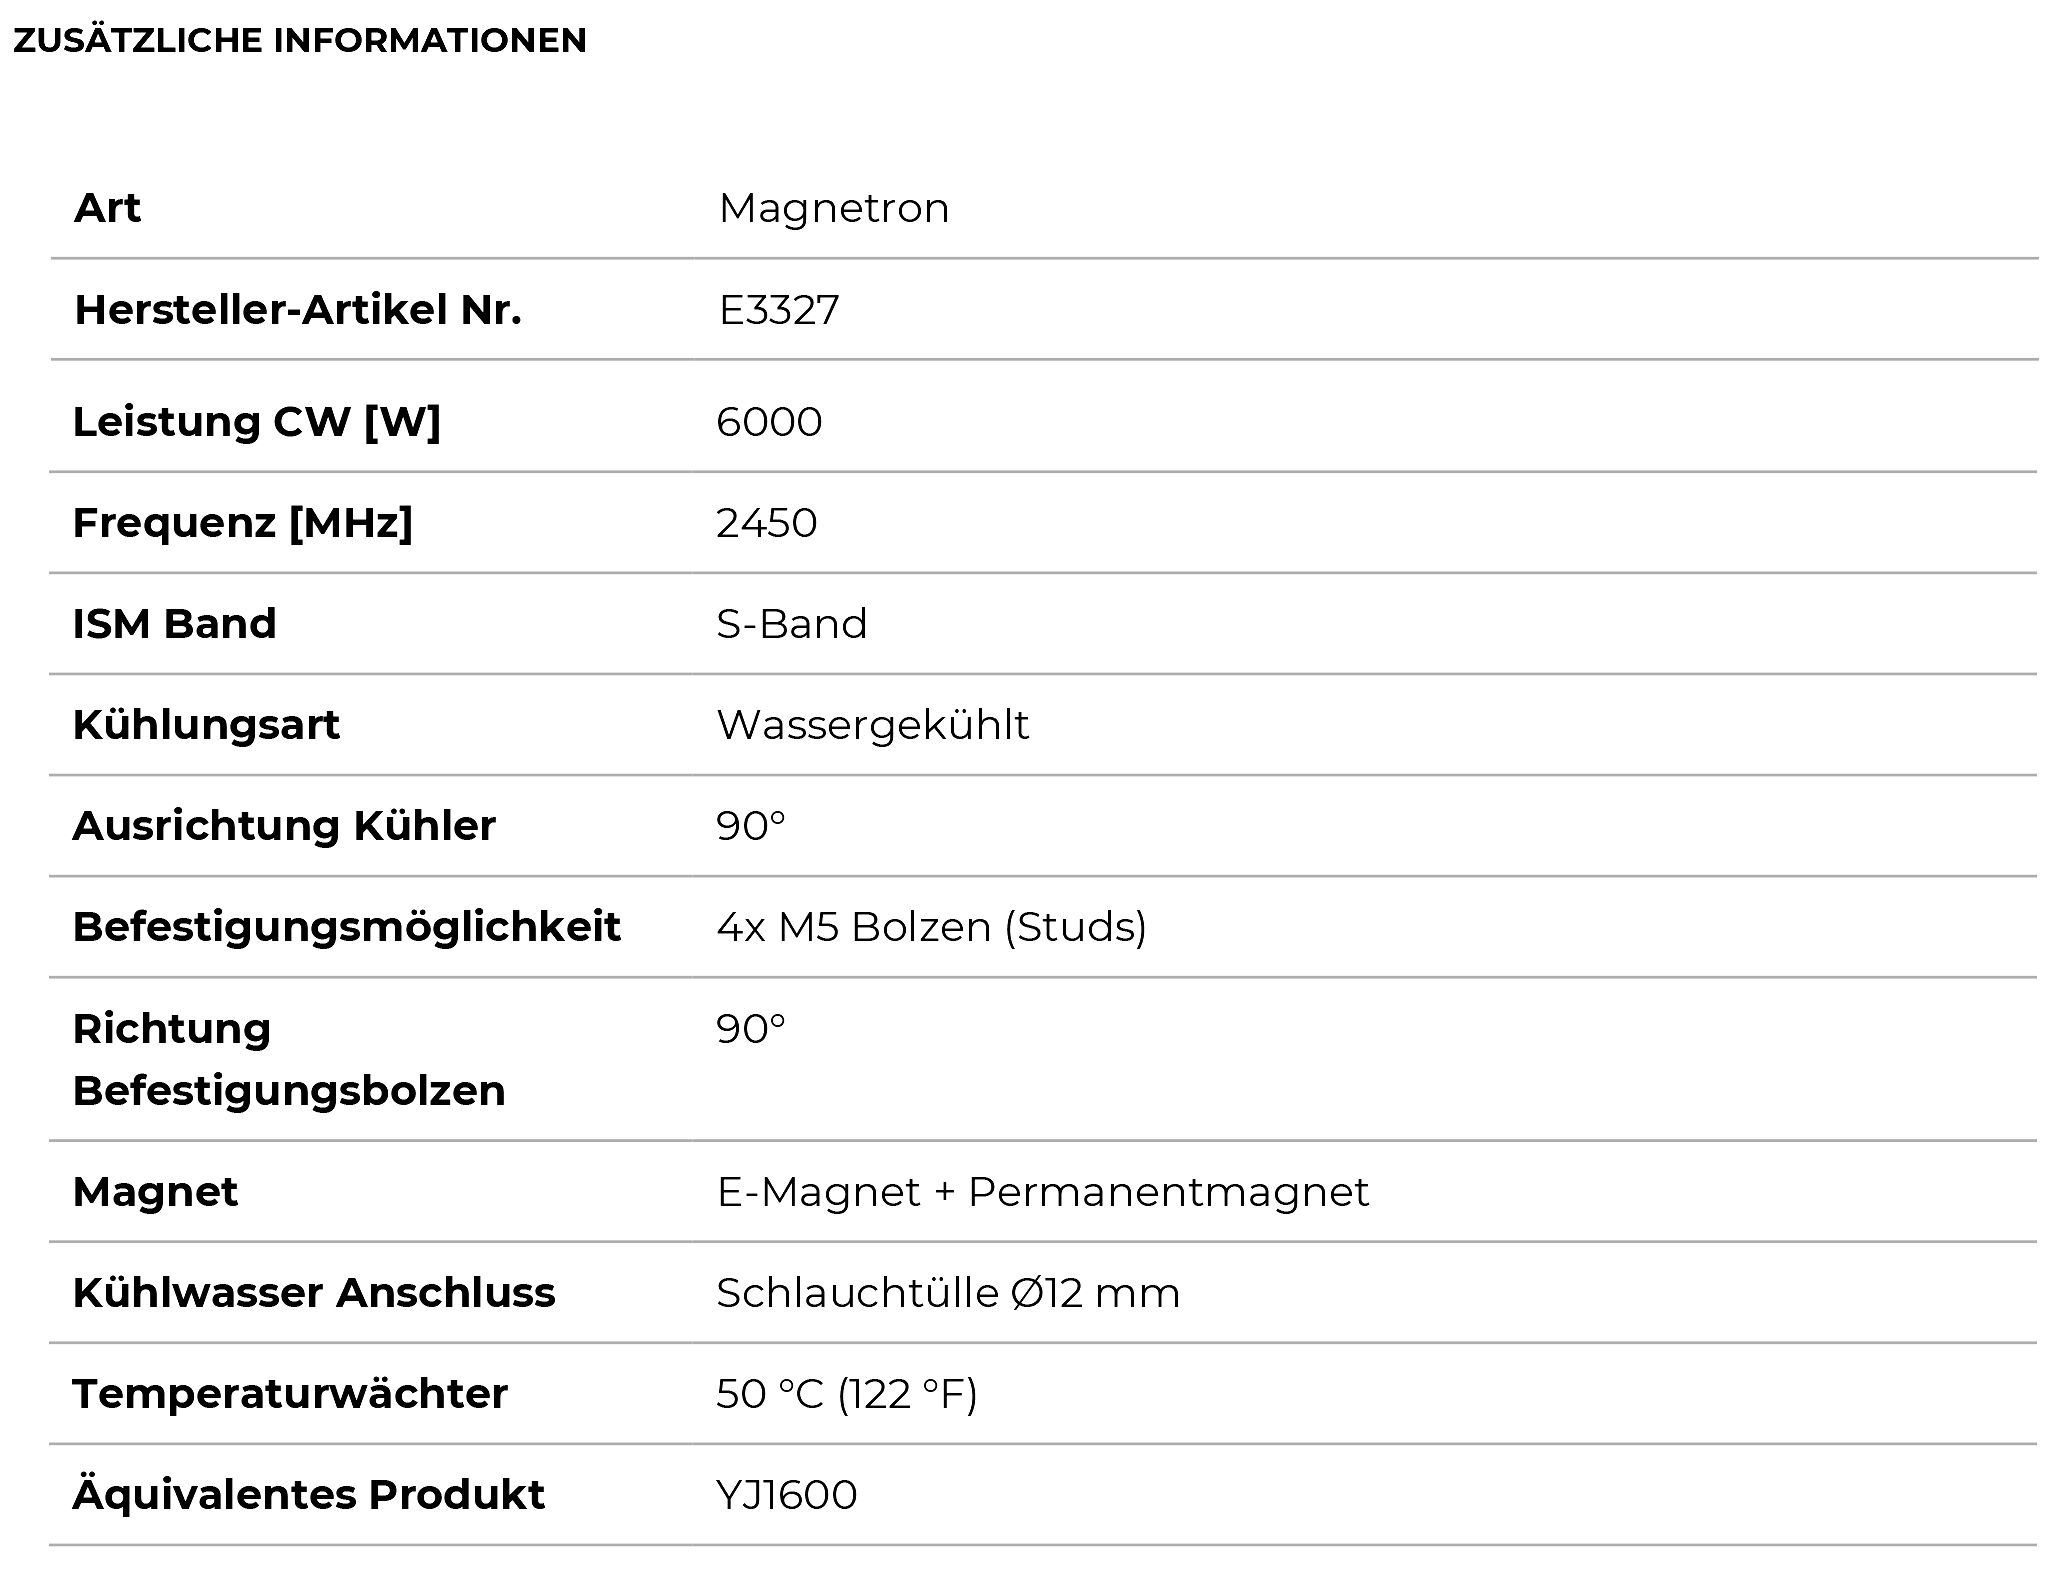Click the 'Frequenz [MHz]' label
This screenshot has height=1590, width=2052.
pyautogui.click(x=242, y=522)
